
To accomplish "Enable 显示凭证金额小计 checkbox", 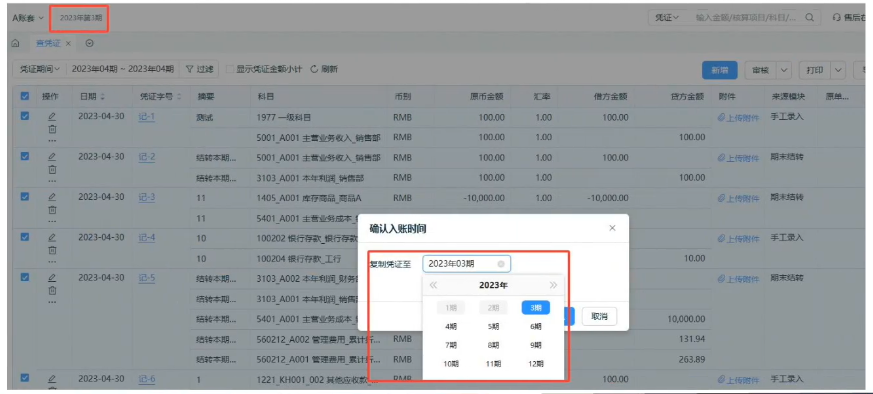I will point(230,70).
